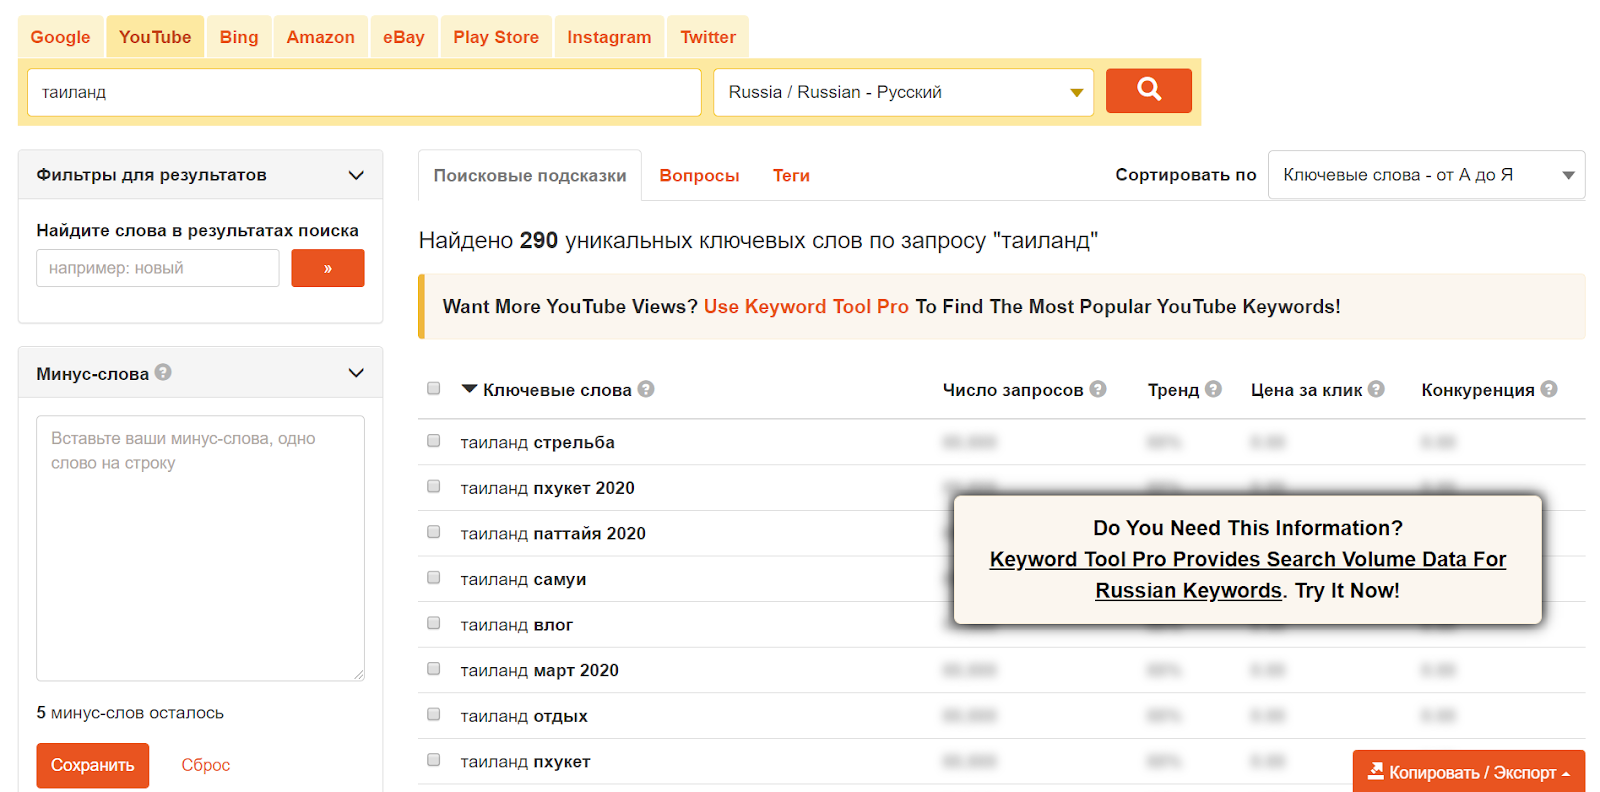Screen dimensions: 1600x792
Task: Open the Russia / Russian language dropdown
Action: coord(903,92)
